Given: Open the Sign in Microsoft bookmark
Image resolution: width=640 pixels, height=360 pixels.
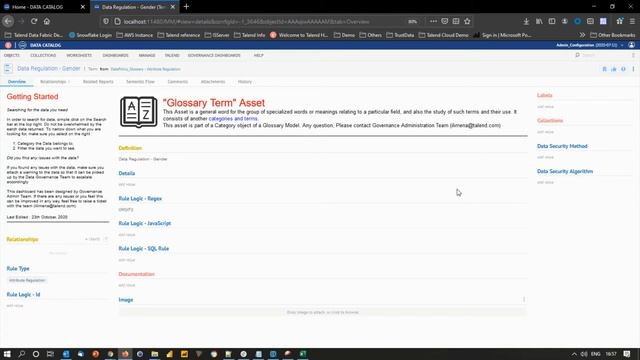Looking at the screenshot, I should (x=502, y=35).
